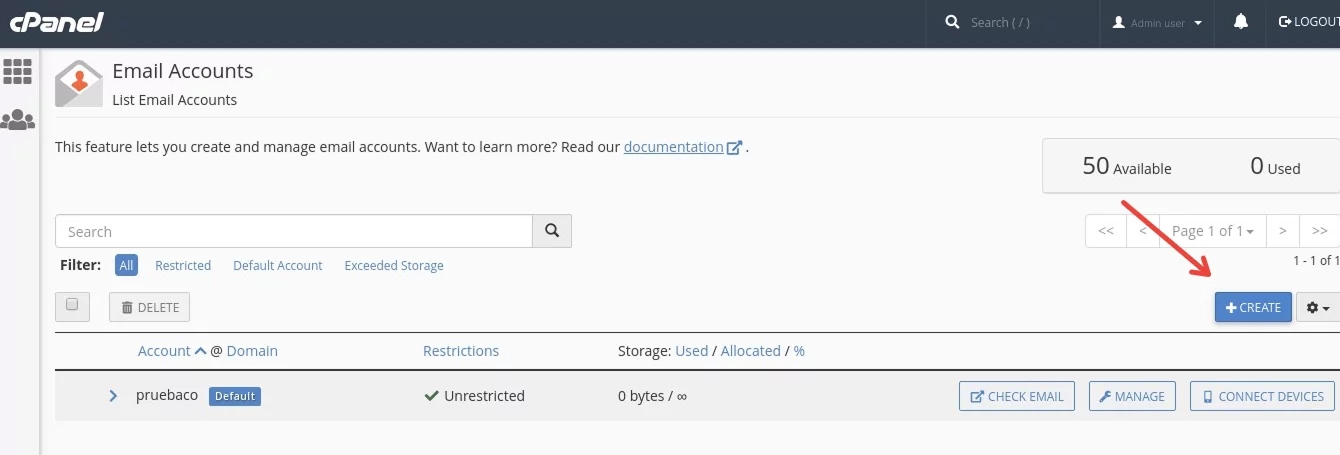Open the Page 1 of 1 dropdown
This screenshot has height=455, width=1340.
point(1212,231)
